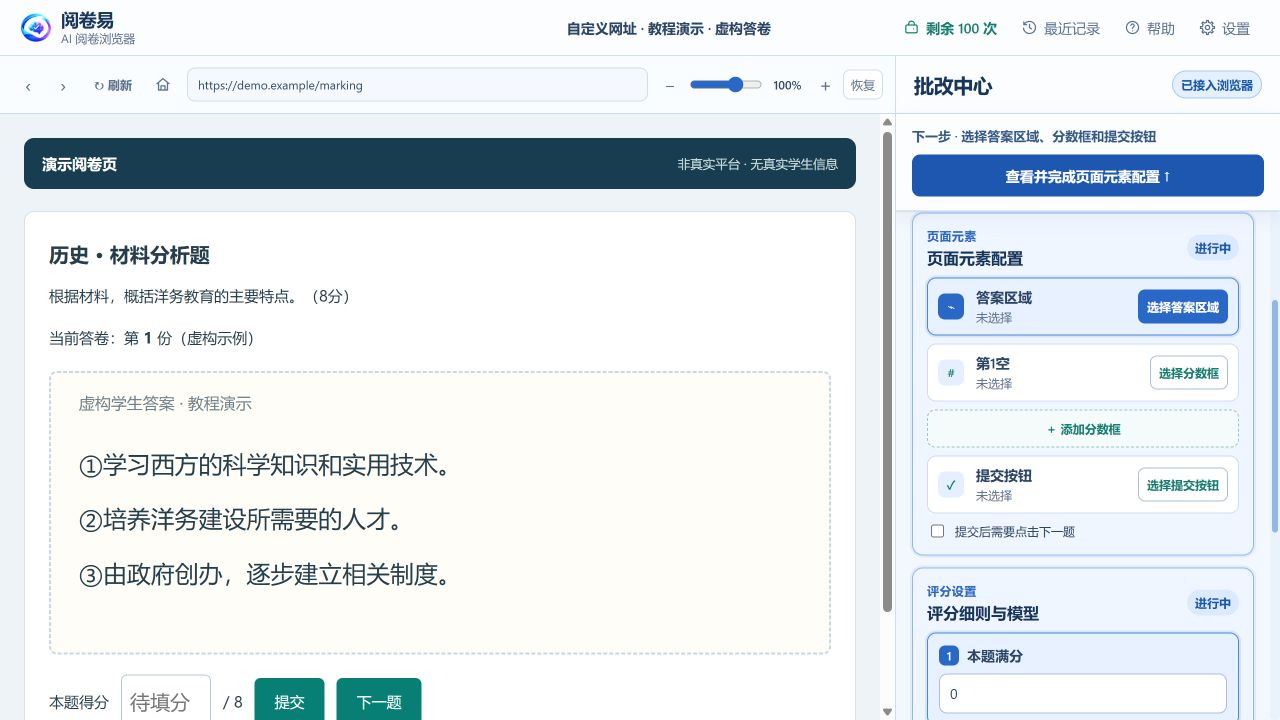1280x720 pixels.
Task: Click answer line ③由政府创办，逐步建立相关制度。
Action: coord(265,575)
